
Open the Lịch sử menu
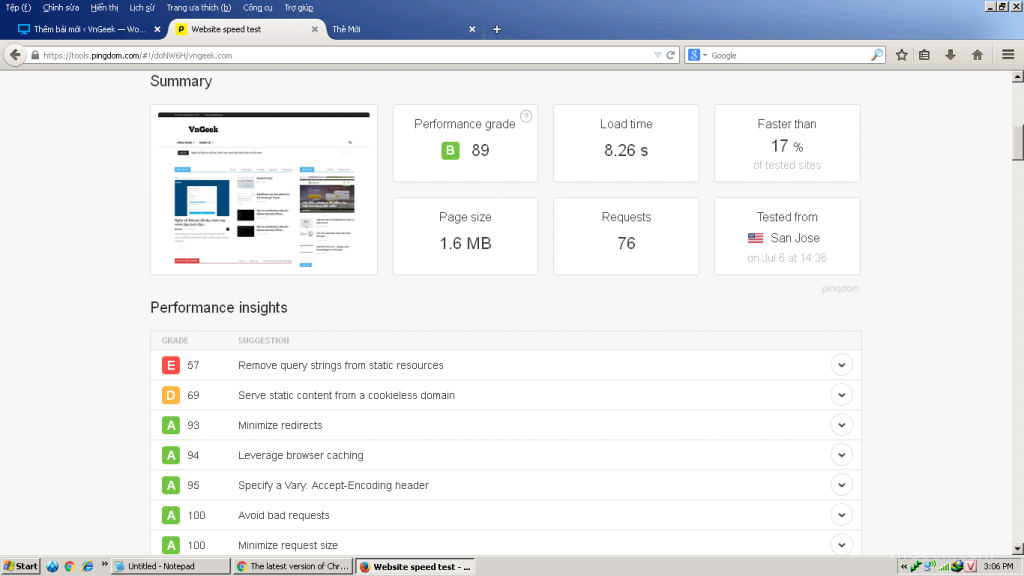click(x=142, y=8)
